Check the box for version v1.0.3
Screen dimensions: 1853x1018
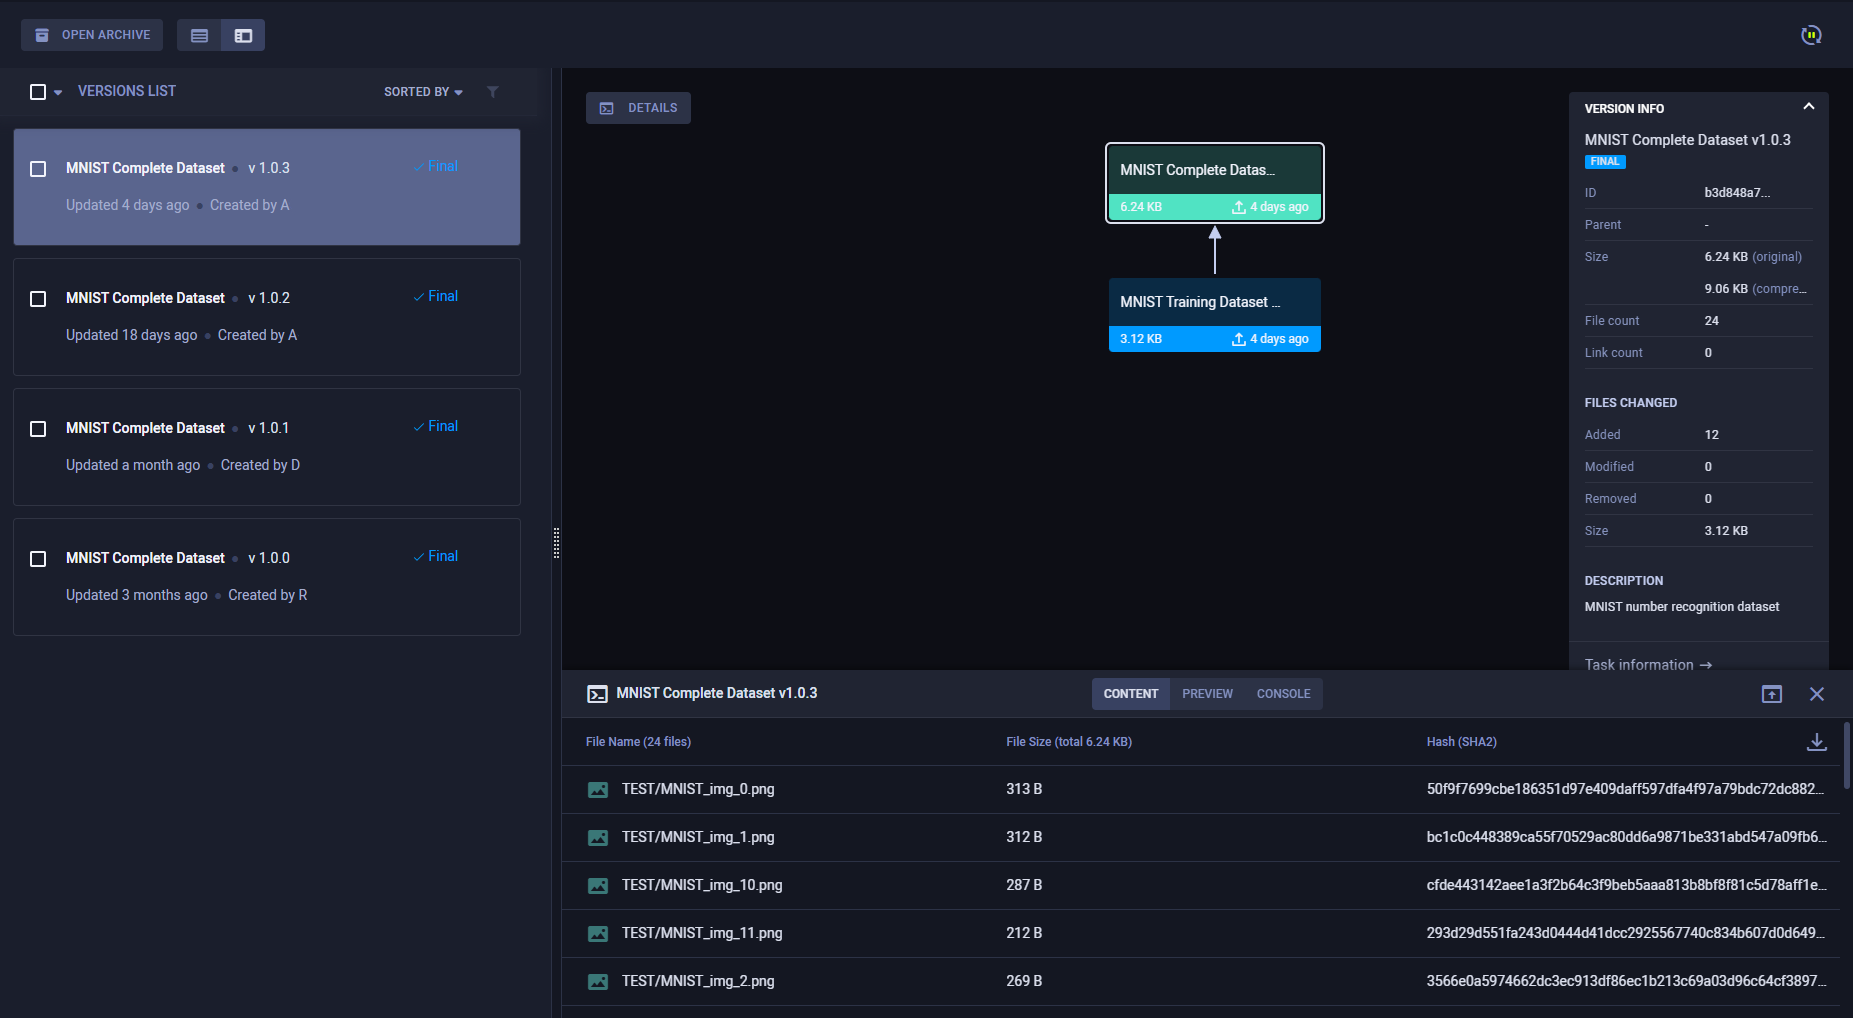pos(38,169)
